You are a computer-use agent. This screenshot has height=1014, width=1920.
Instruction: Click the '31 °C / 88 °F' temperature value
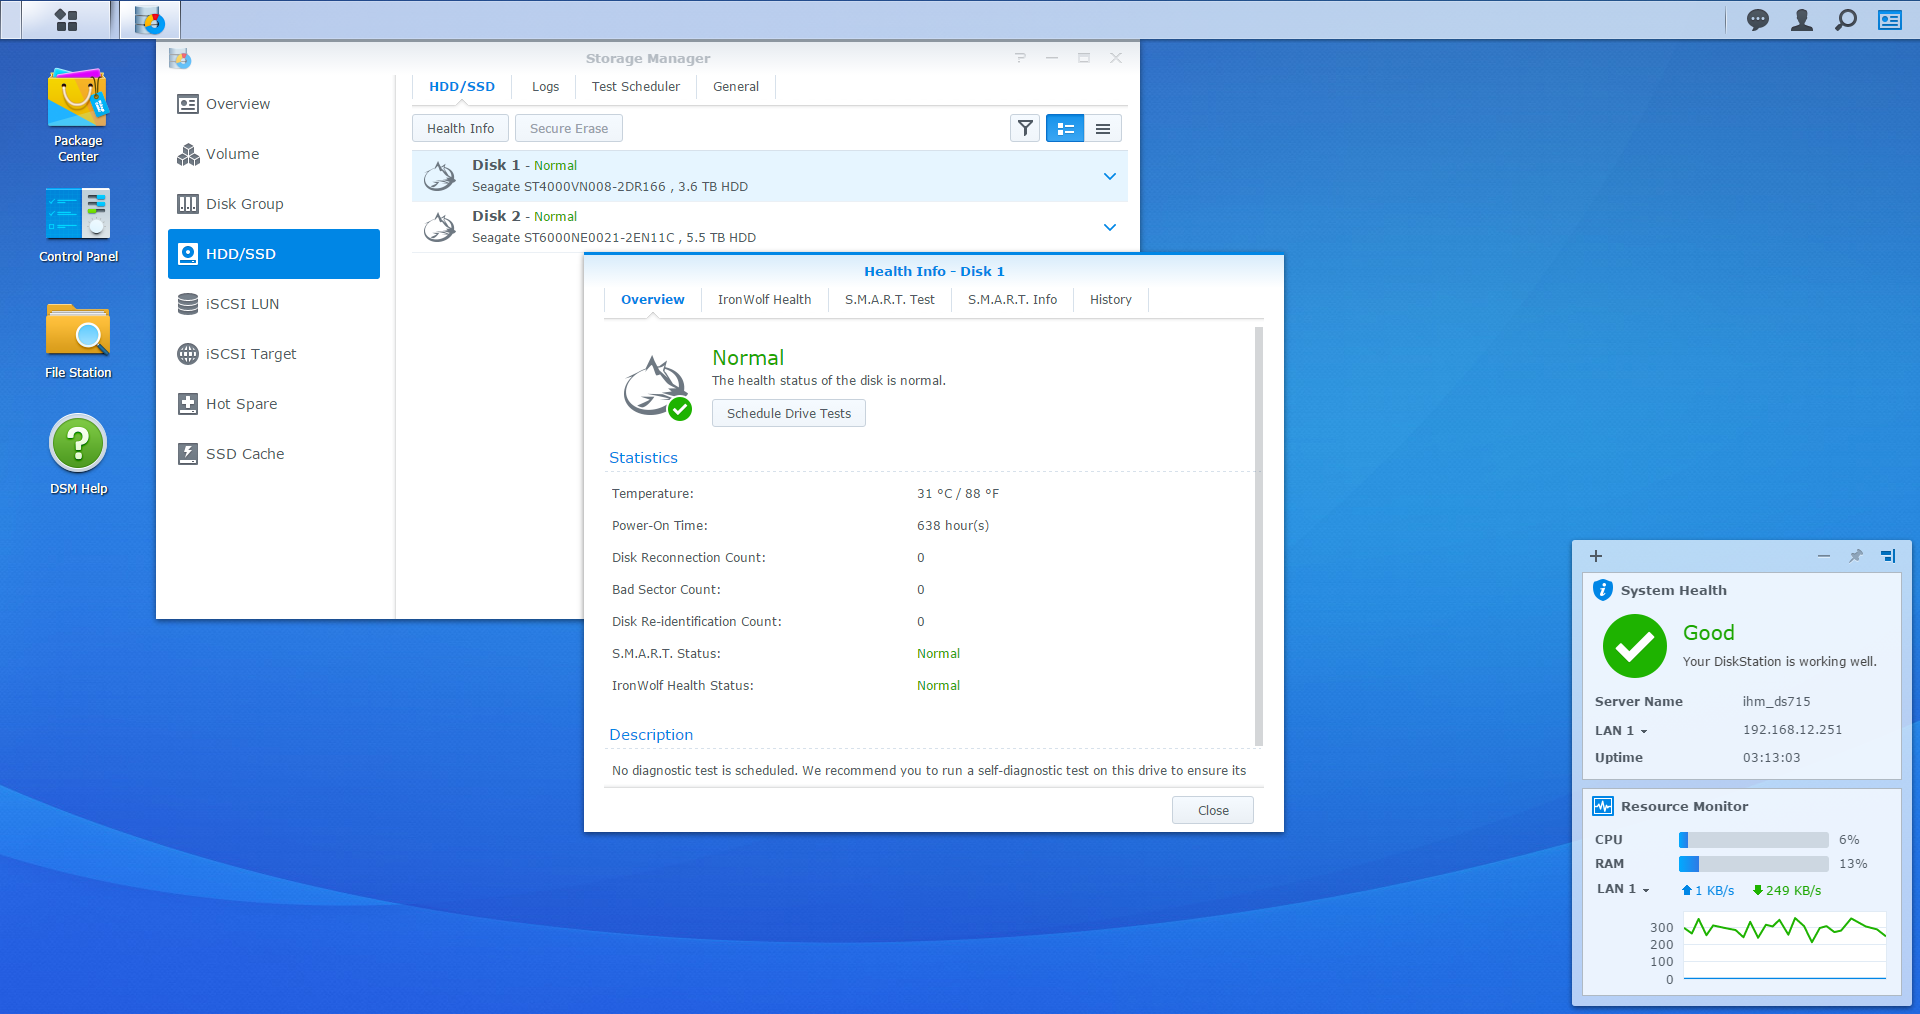click(x=958, y=494)
